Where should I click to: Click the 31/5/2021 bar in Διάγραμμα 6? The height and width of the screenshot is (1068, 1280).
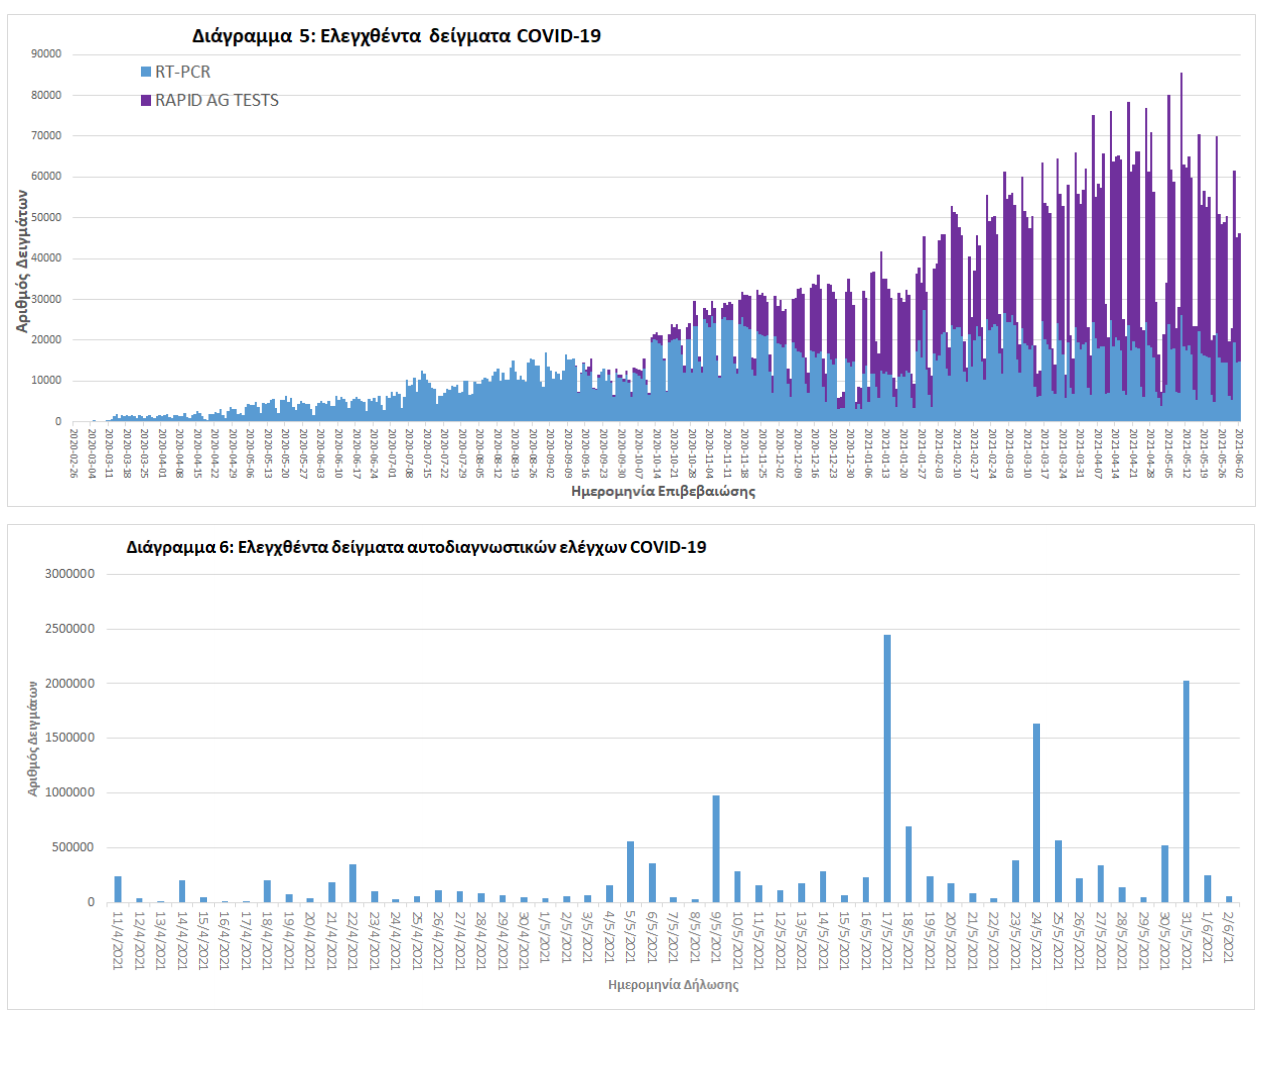tap(1186, 791)
